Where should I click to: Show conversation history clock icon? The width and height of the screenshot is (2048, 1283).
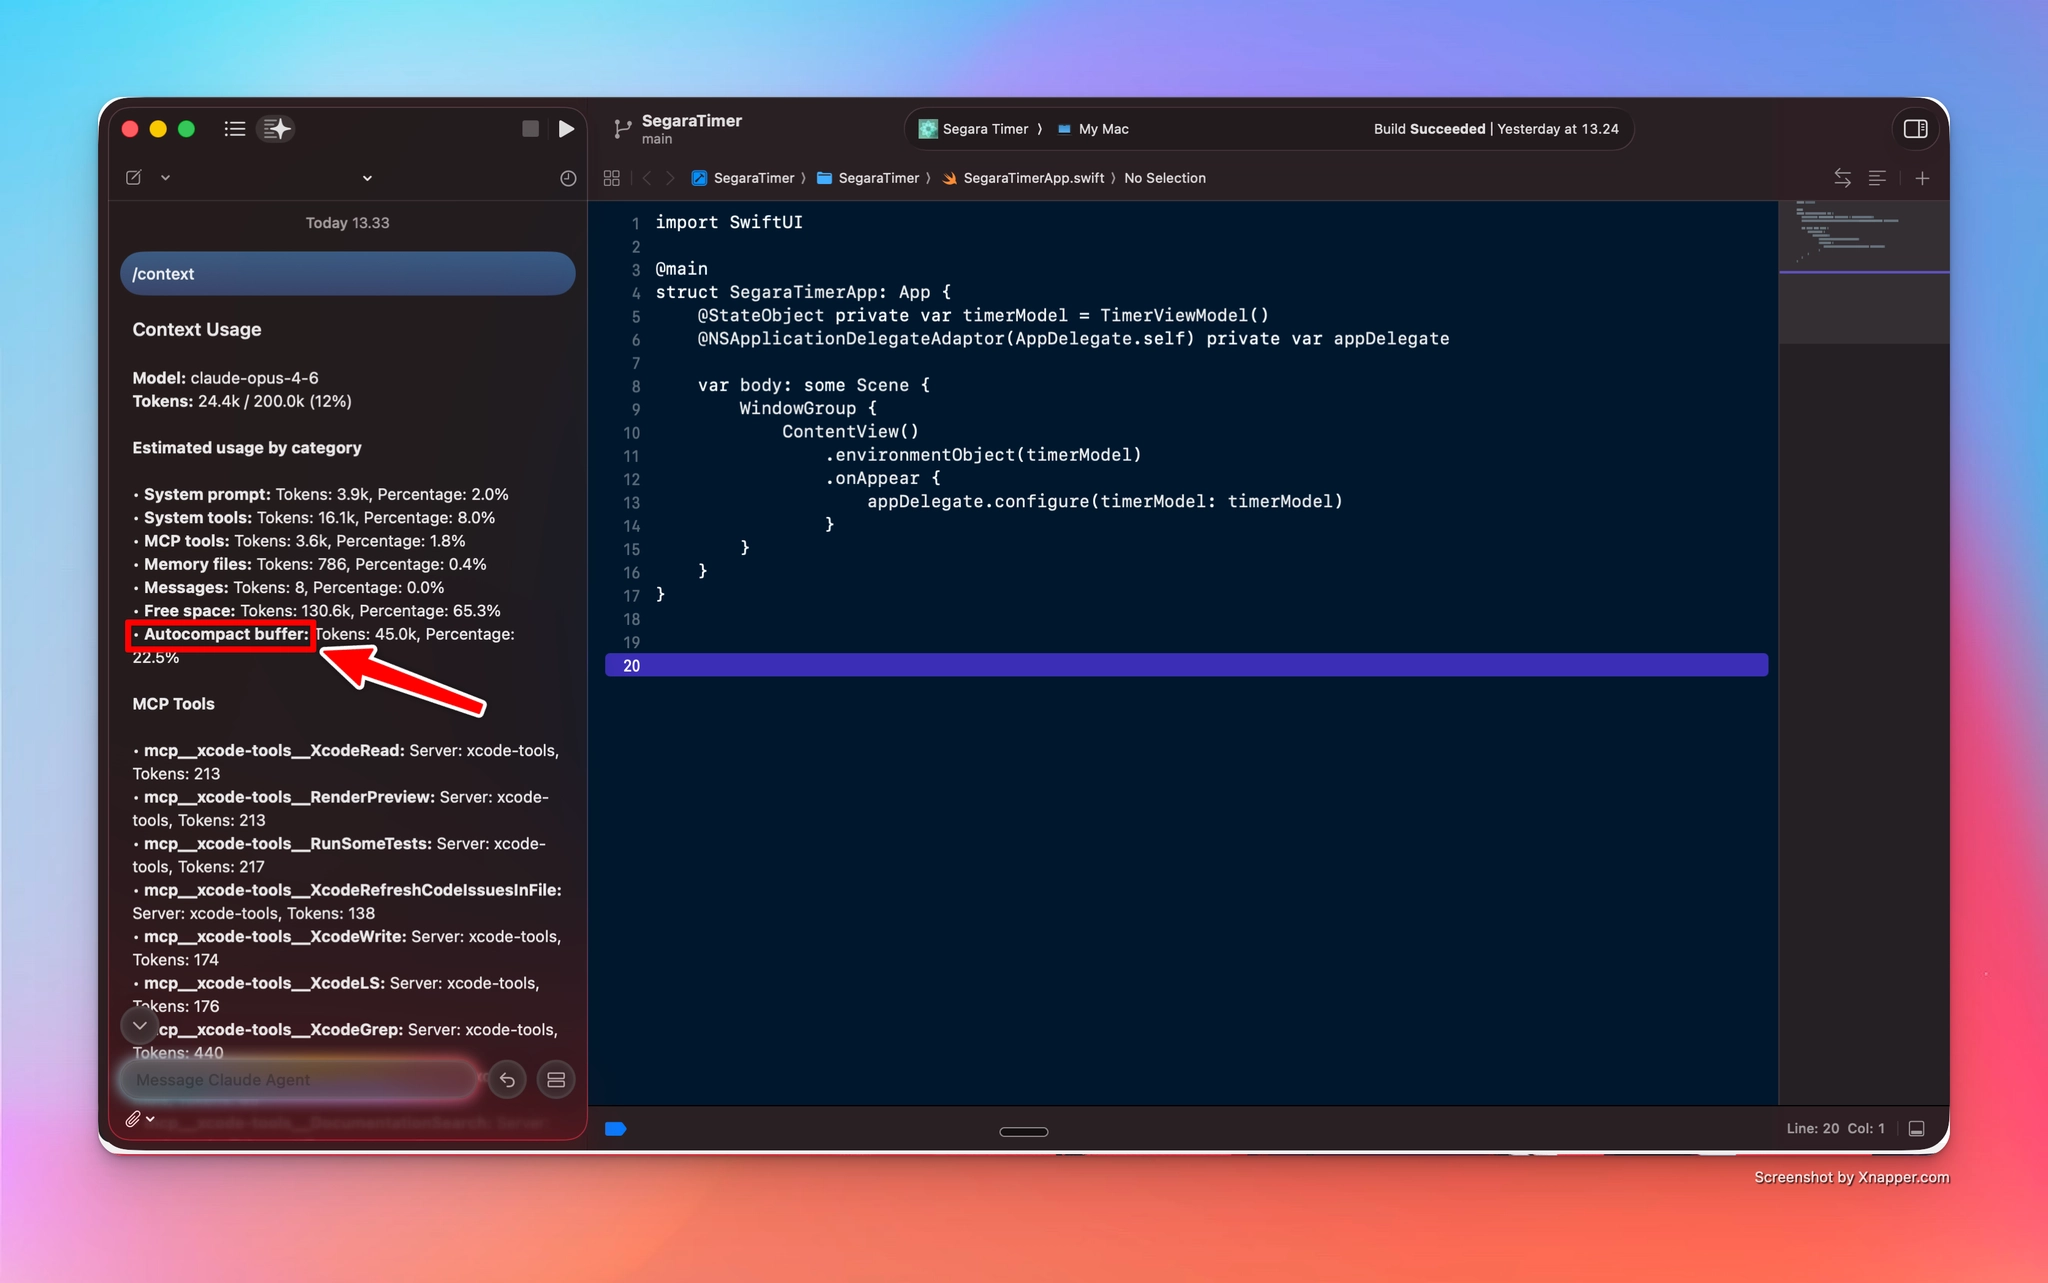click(x=567, y=178)
